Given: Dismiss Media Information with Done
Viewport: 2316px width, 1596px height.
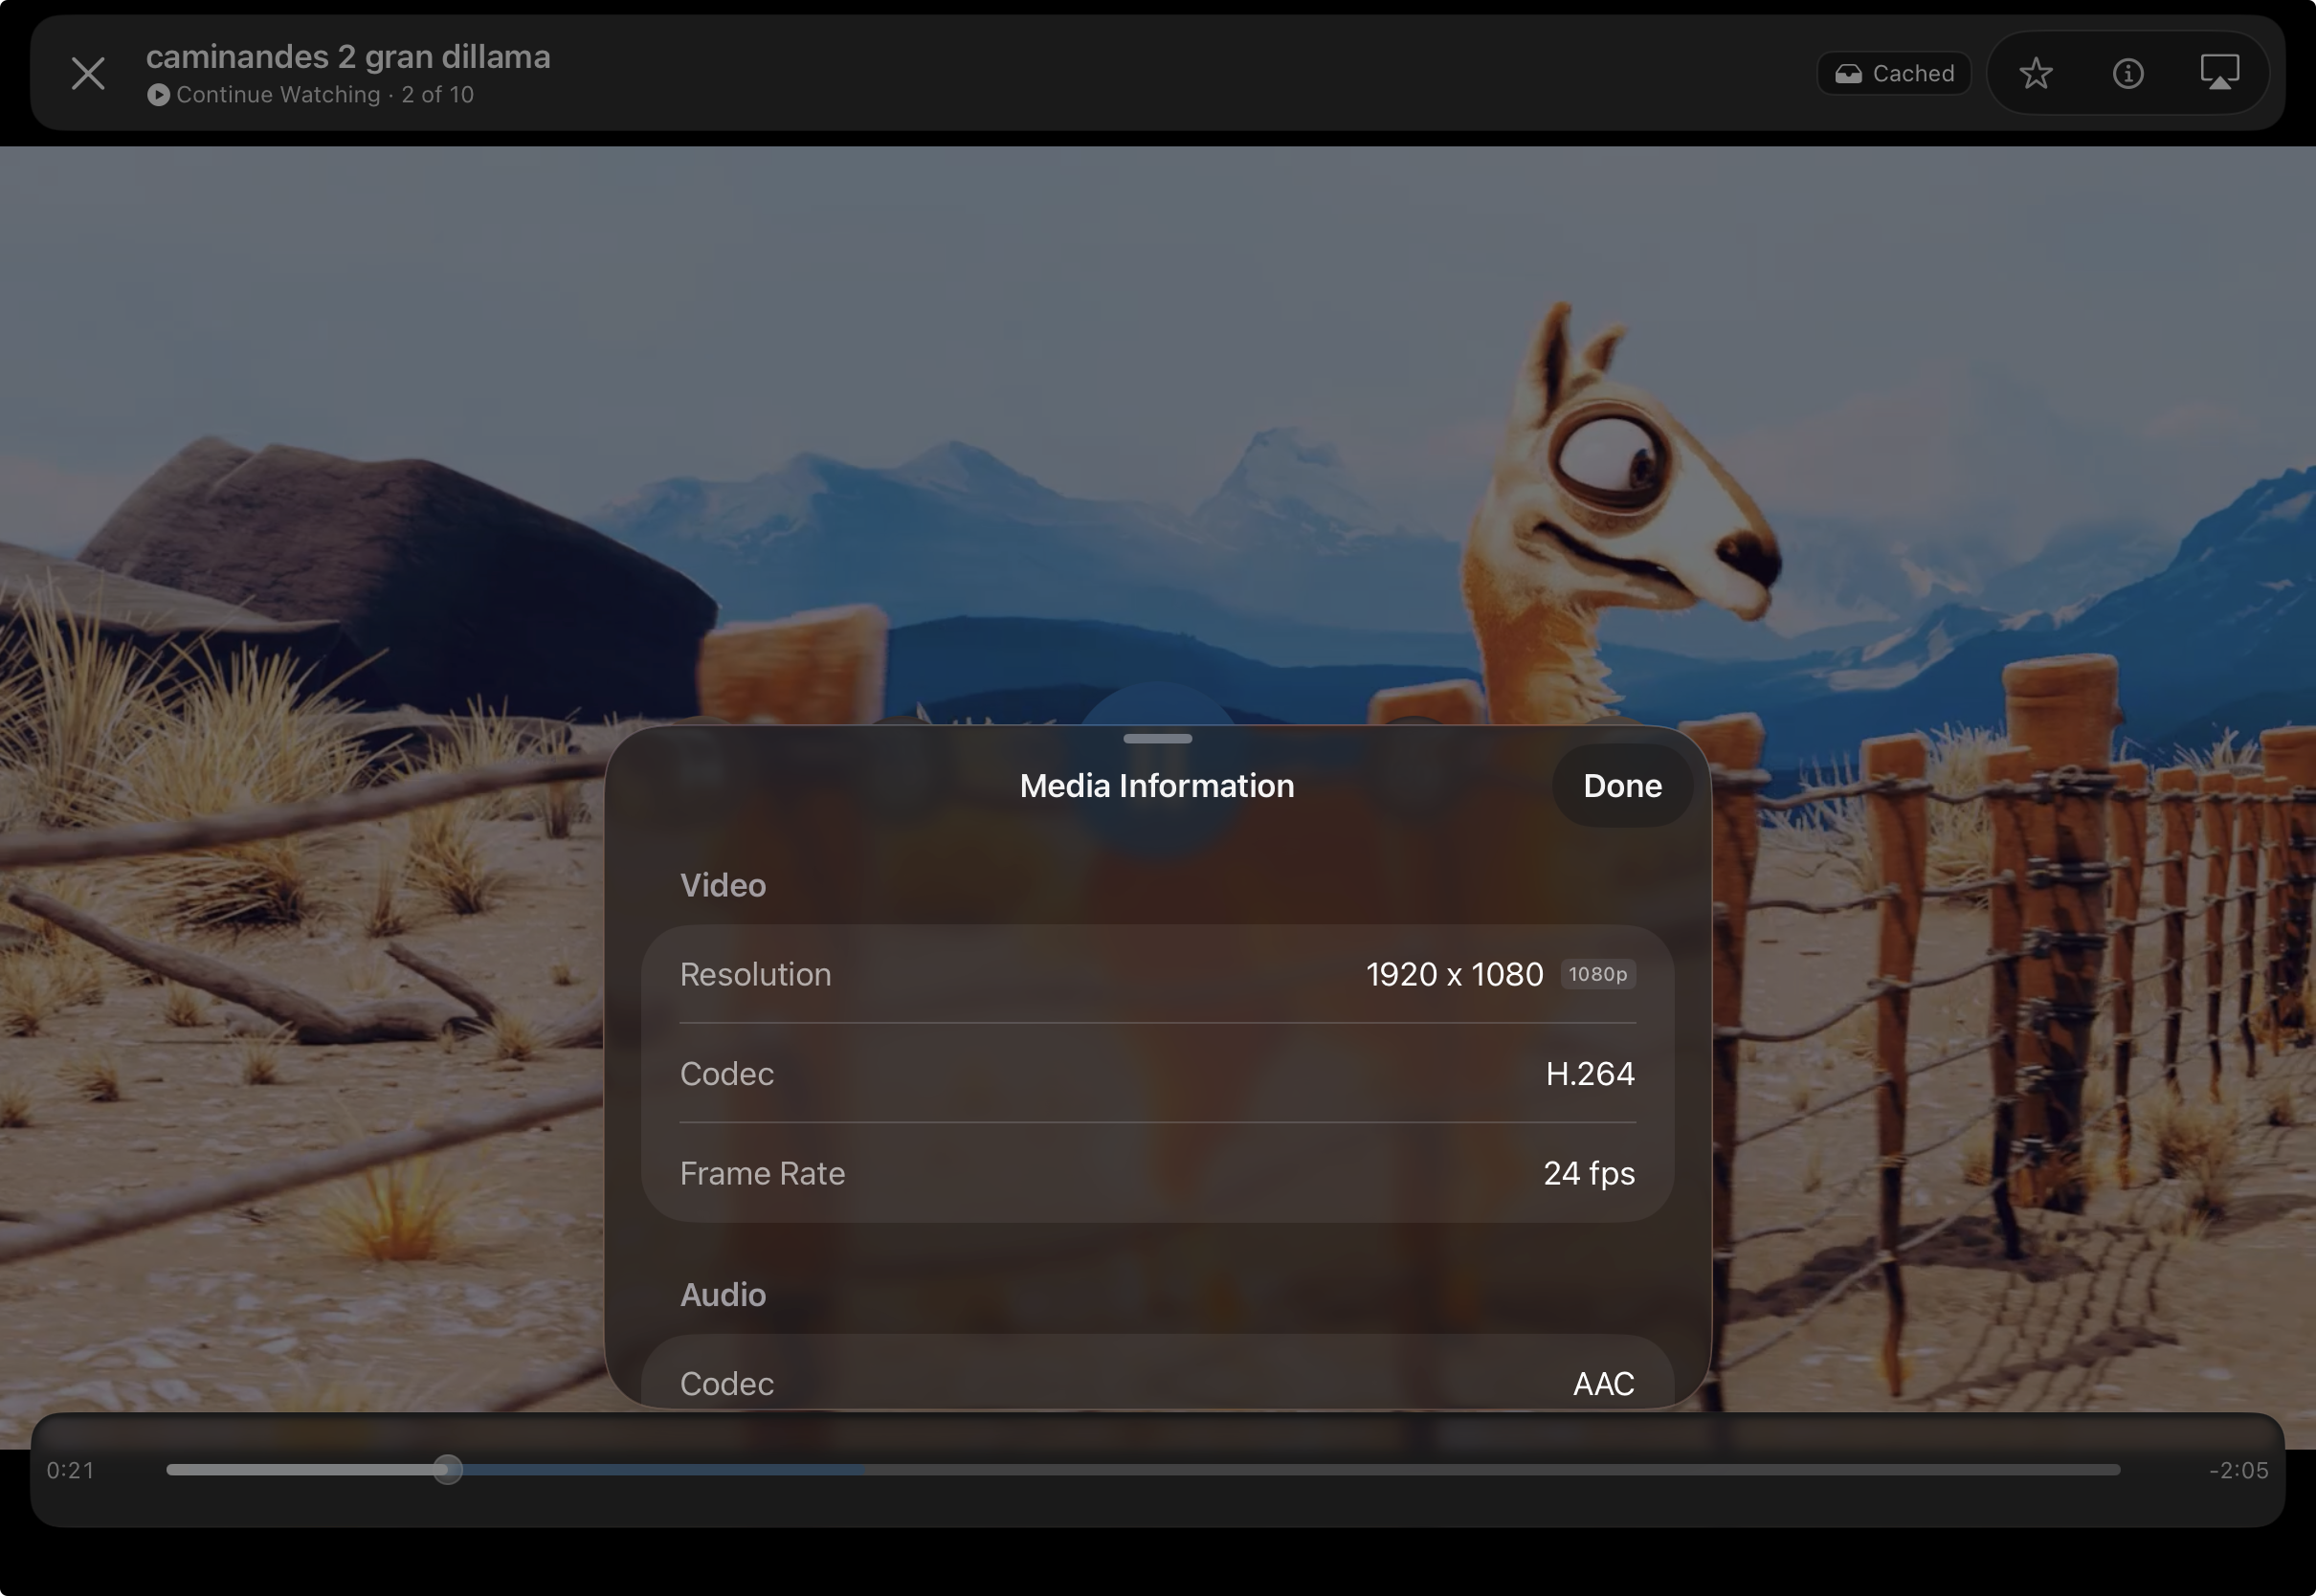Looking at the screenshot, I should click(x=1622, y=785).
